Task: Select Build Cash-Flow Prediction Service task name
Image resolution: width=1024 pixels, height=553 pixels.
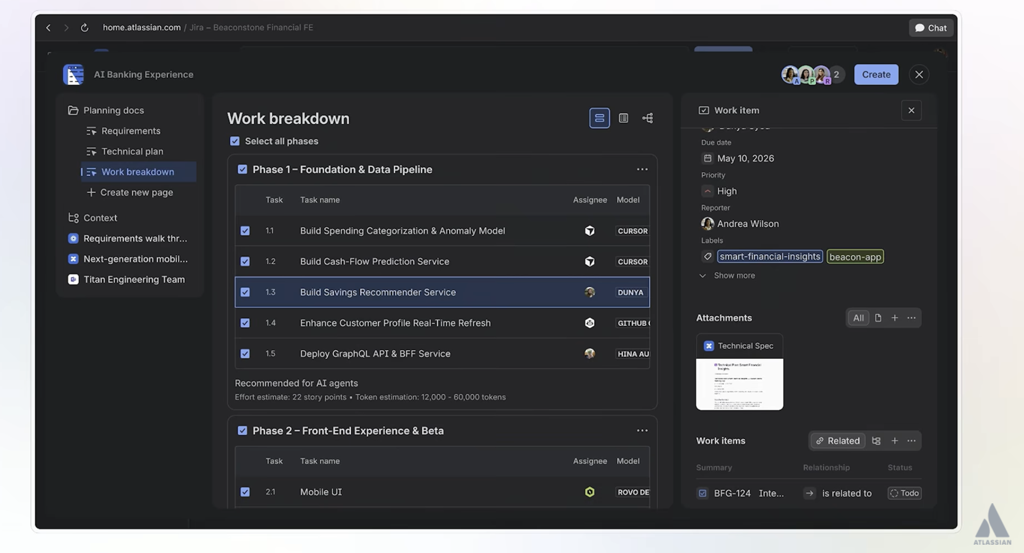Action: click(374, 261)
